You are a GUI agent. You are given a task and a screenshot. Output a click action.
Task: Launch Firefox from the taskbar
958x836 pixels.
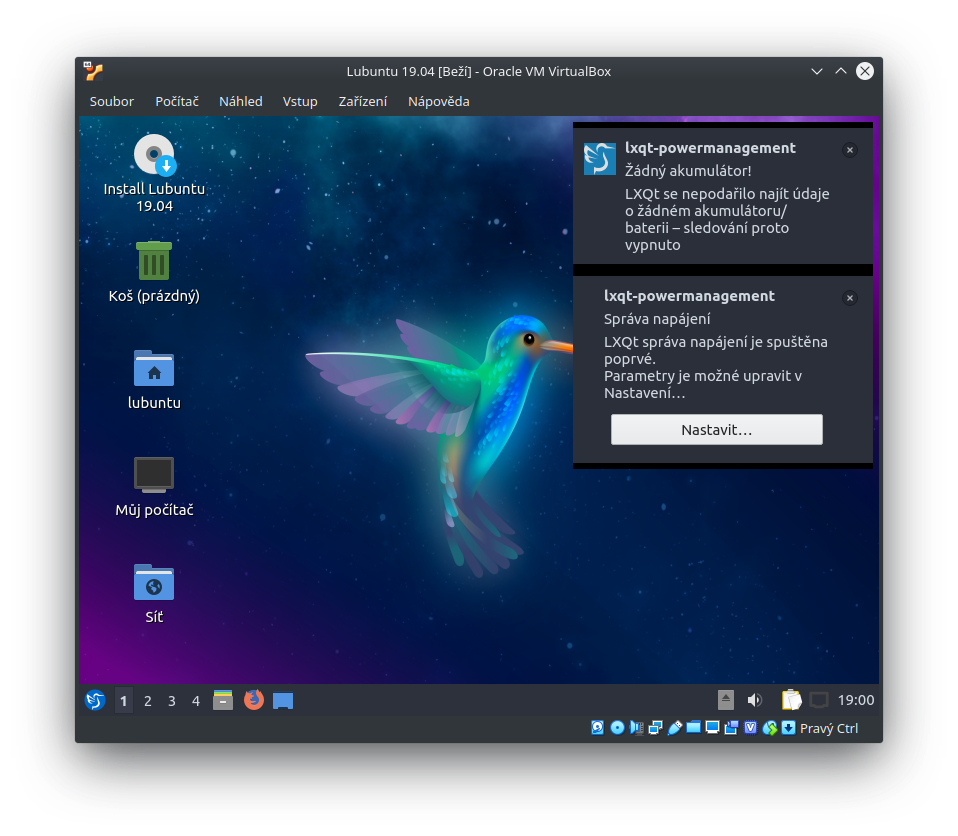(253, 700)
